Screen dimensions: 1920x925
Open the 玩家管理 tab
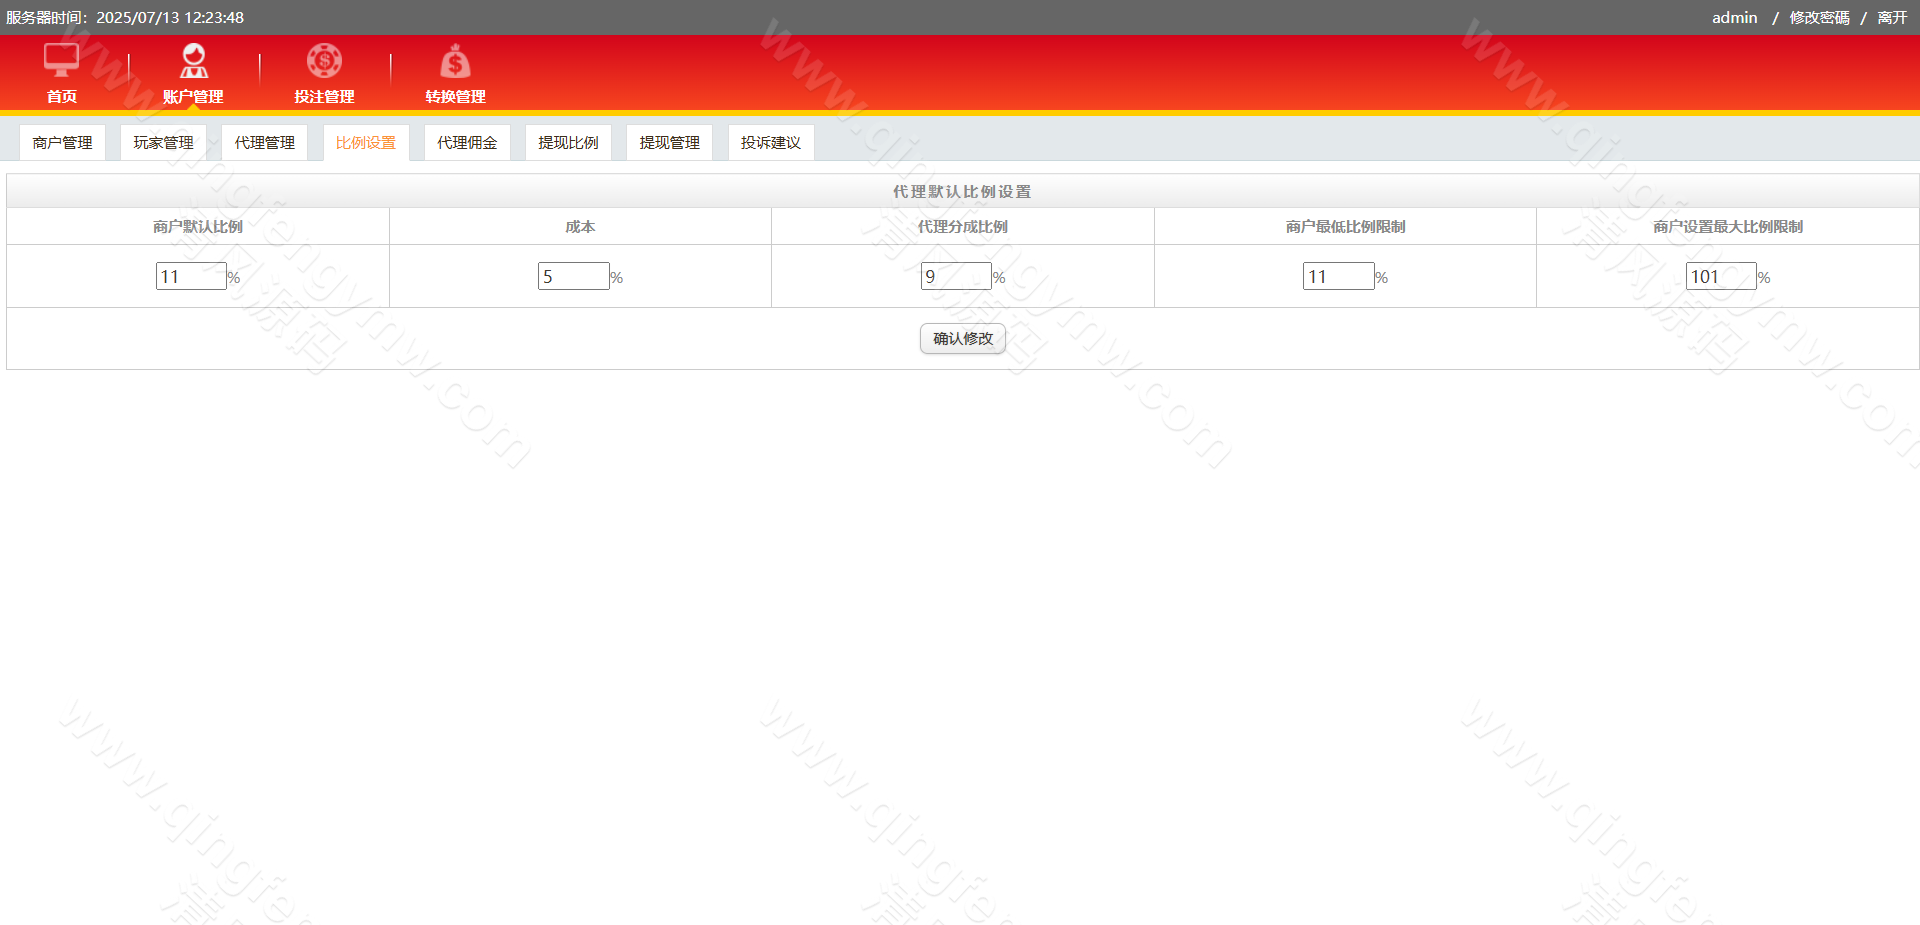coord(163,143)
